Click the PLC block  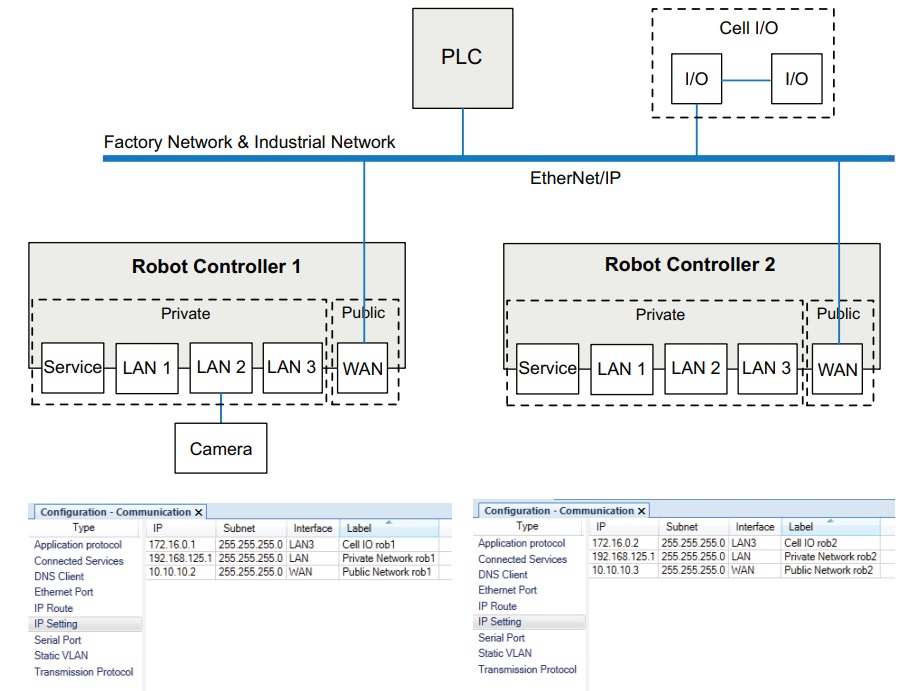tap(461, 57)
